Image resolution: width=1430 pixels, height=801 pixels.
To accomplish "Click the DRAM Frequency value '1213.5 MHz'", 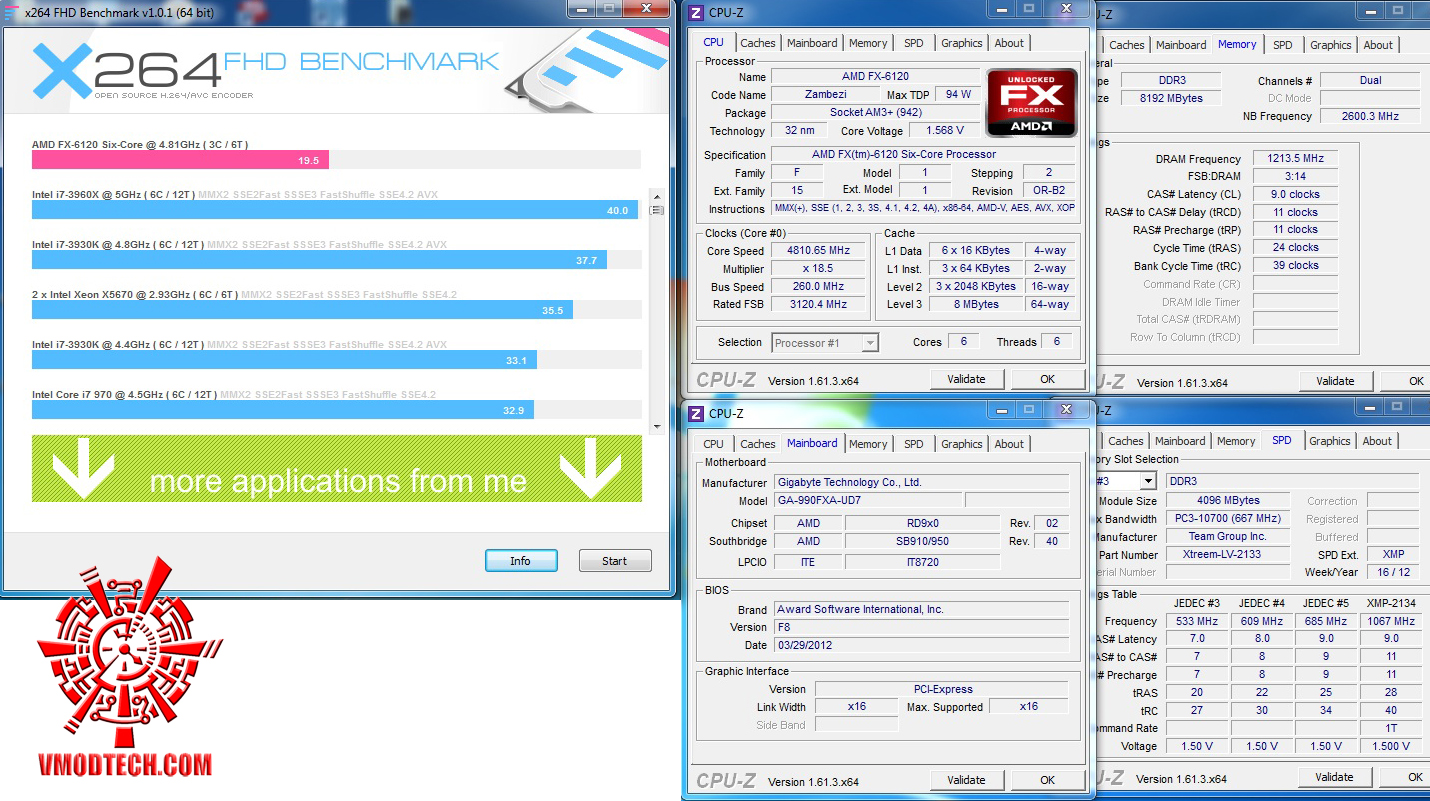I will pos(1296,159).
